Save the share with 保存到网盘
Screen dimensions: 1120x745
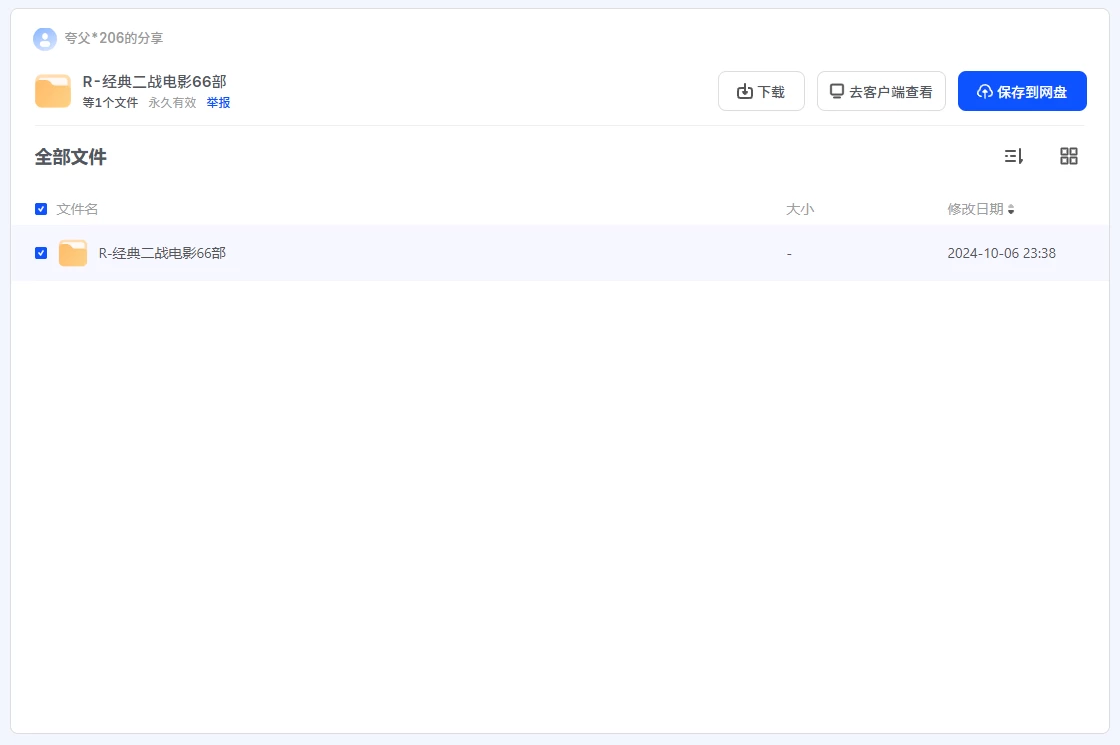pyautogui.click(x=1022, y=92)
